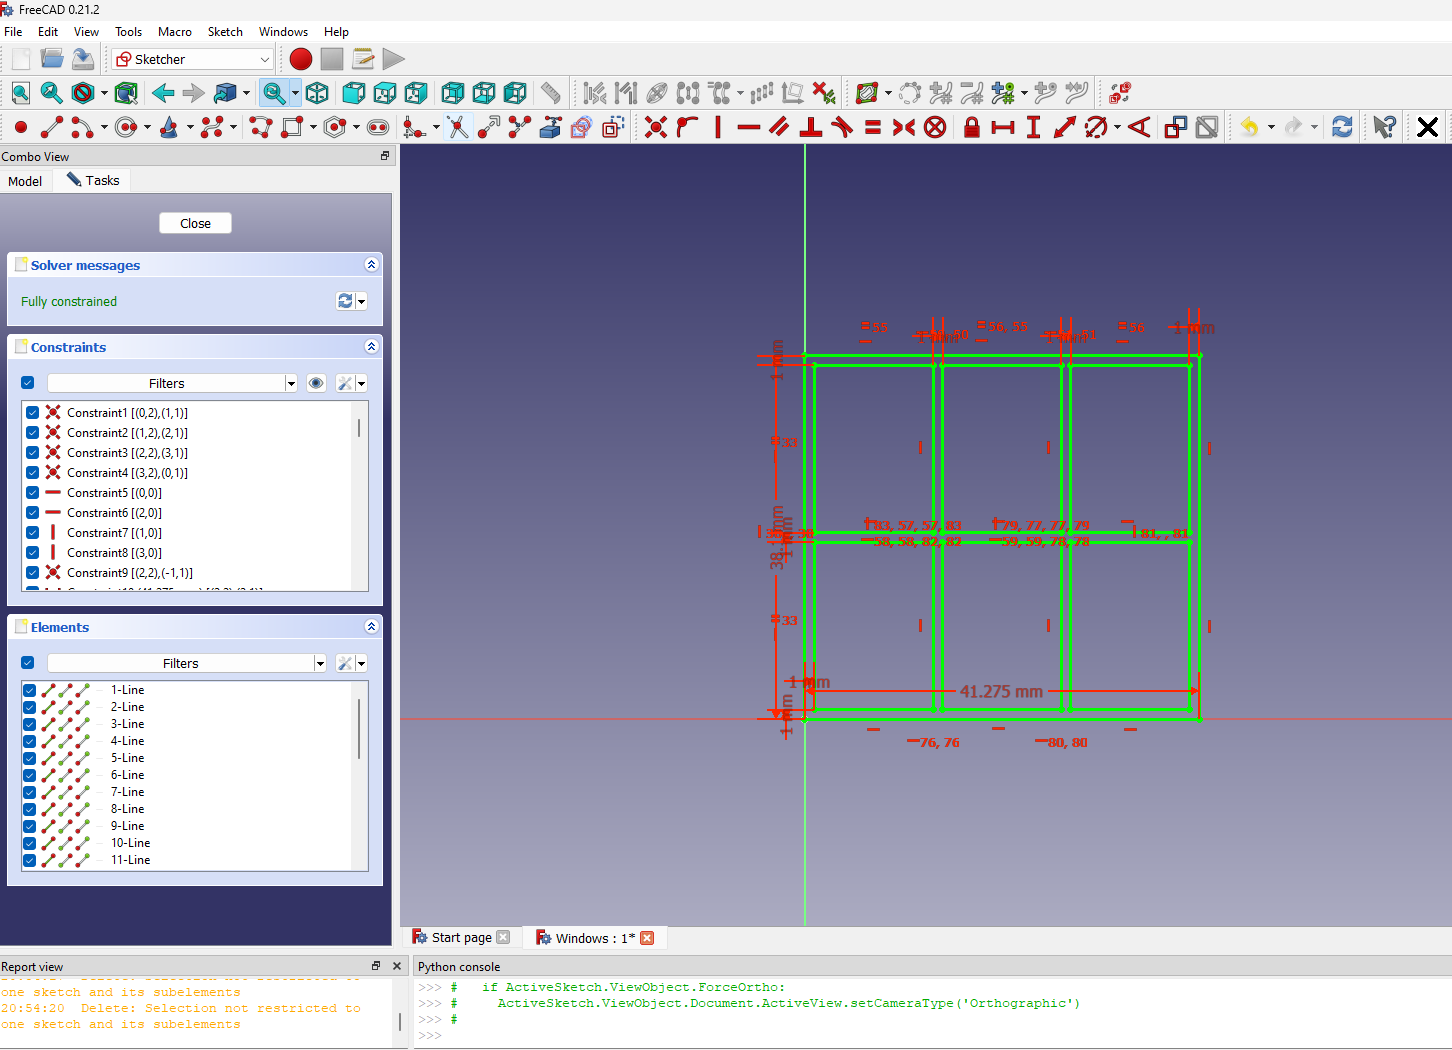Open the Sketch menu
Viewport: 1452px width, 1050px height.
pyautogui.click(x=225, y=32)
